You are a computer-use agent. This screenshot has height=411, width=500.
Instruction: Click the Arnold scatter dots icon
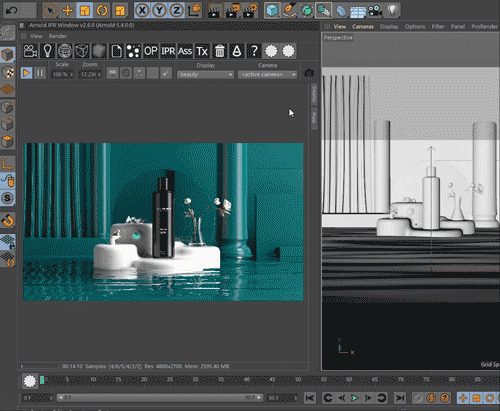point(133,51)
